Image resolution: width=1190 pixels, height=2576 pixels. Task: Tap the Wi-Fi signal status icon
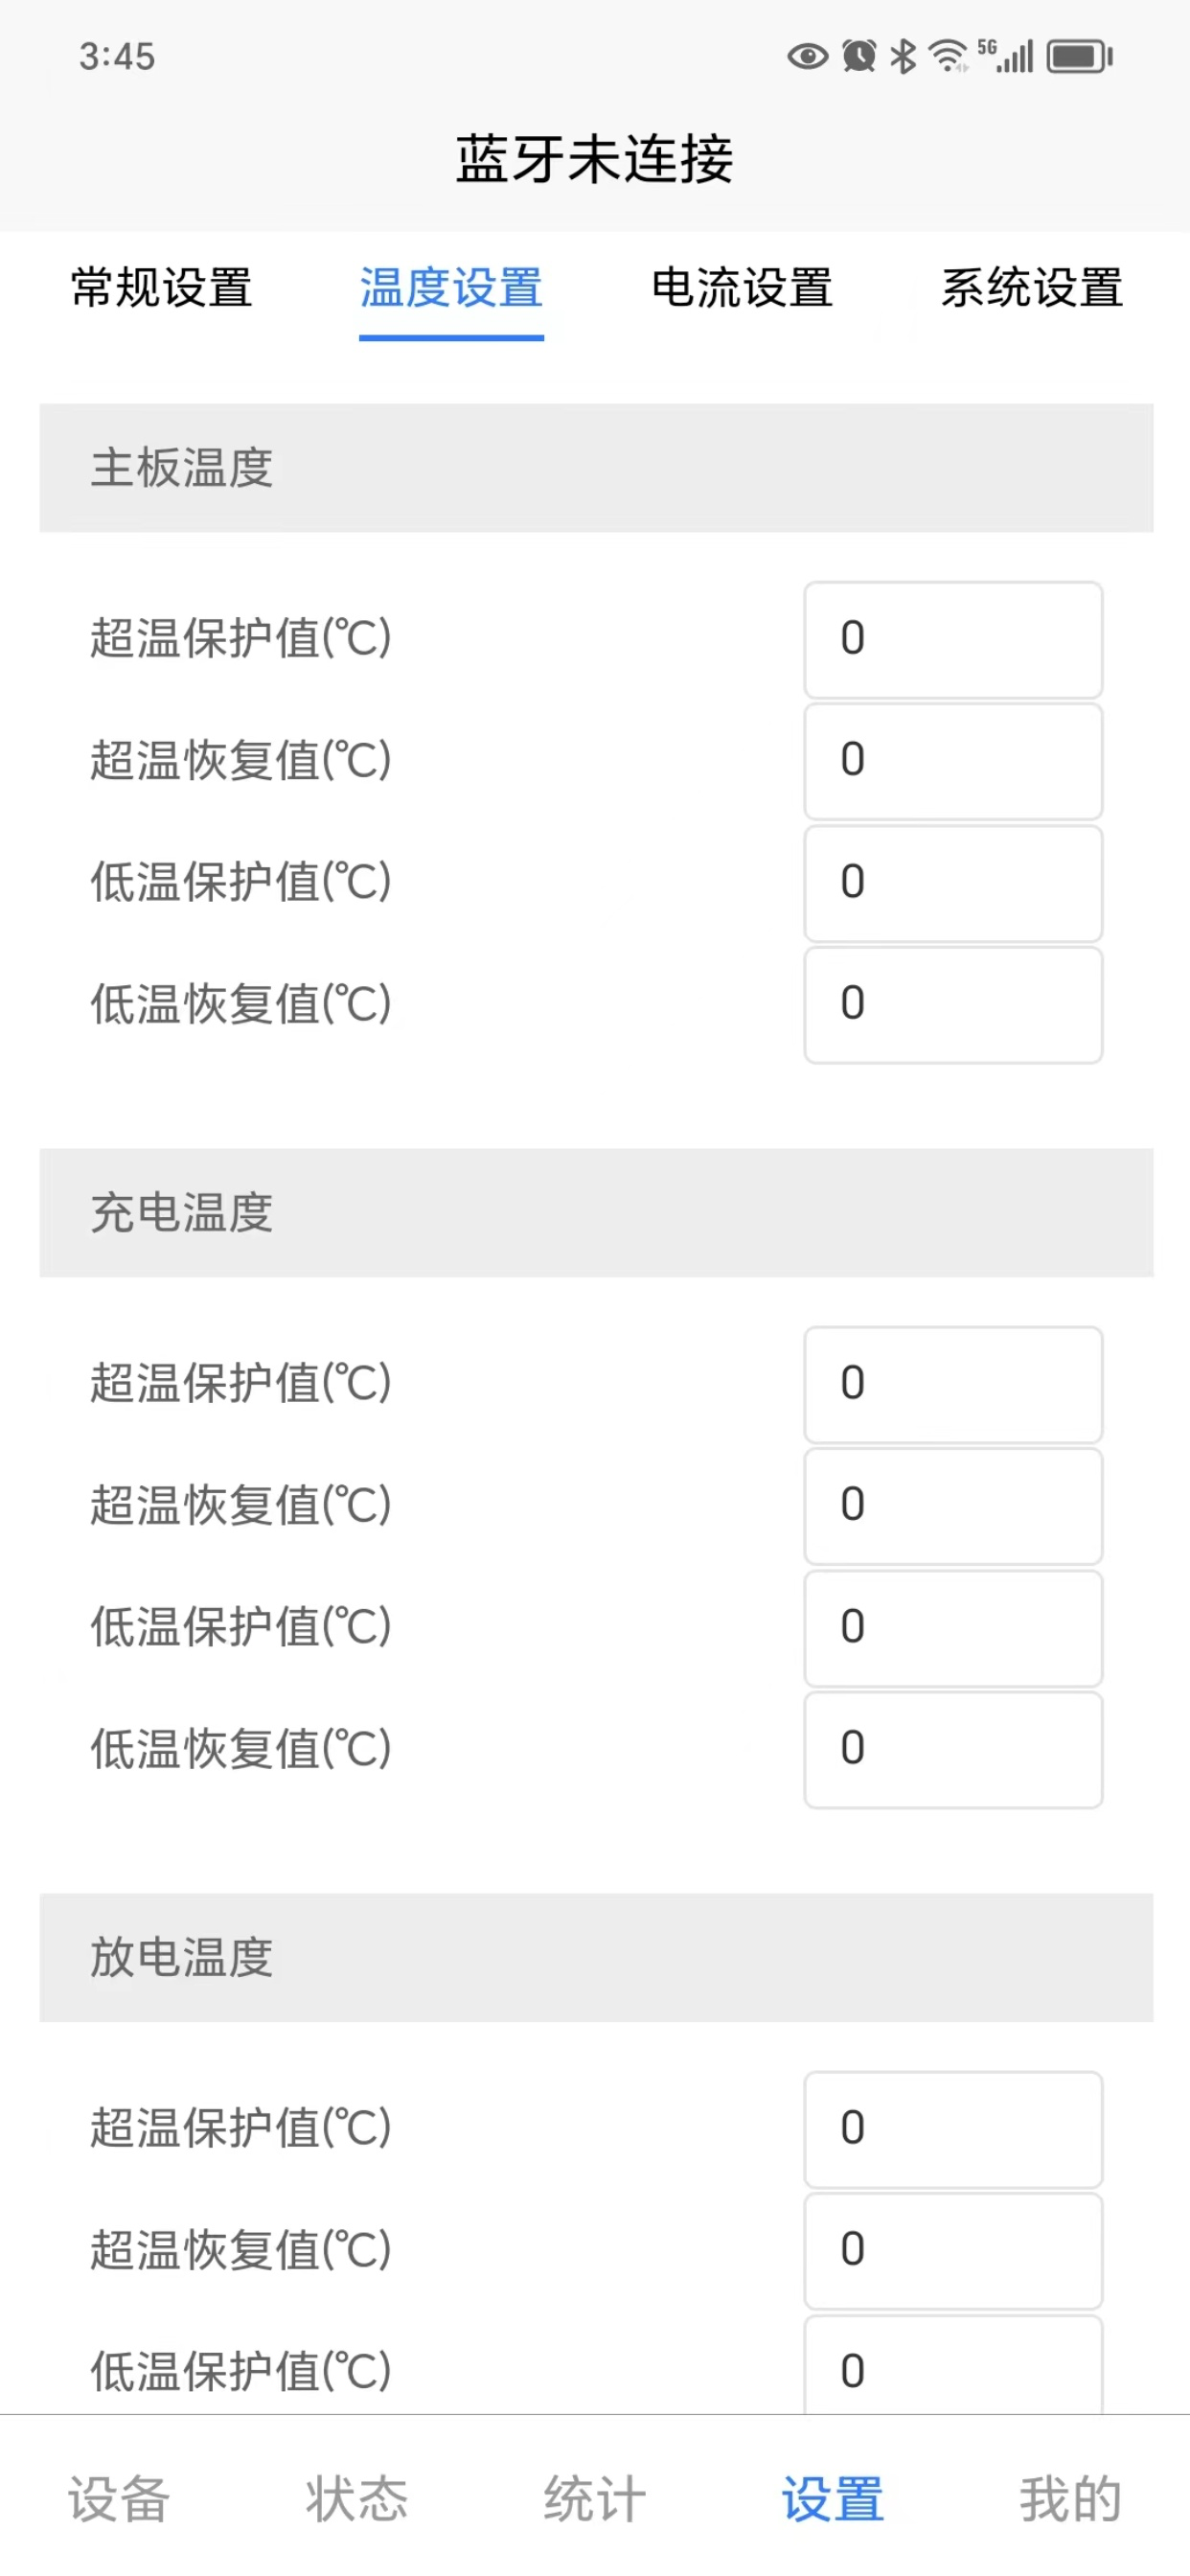(948, 56)
